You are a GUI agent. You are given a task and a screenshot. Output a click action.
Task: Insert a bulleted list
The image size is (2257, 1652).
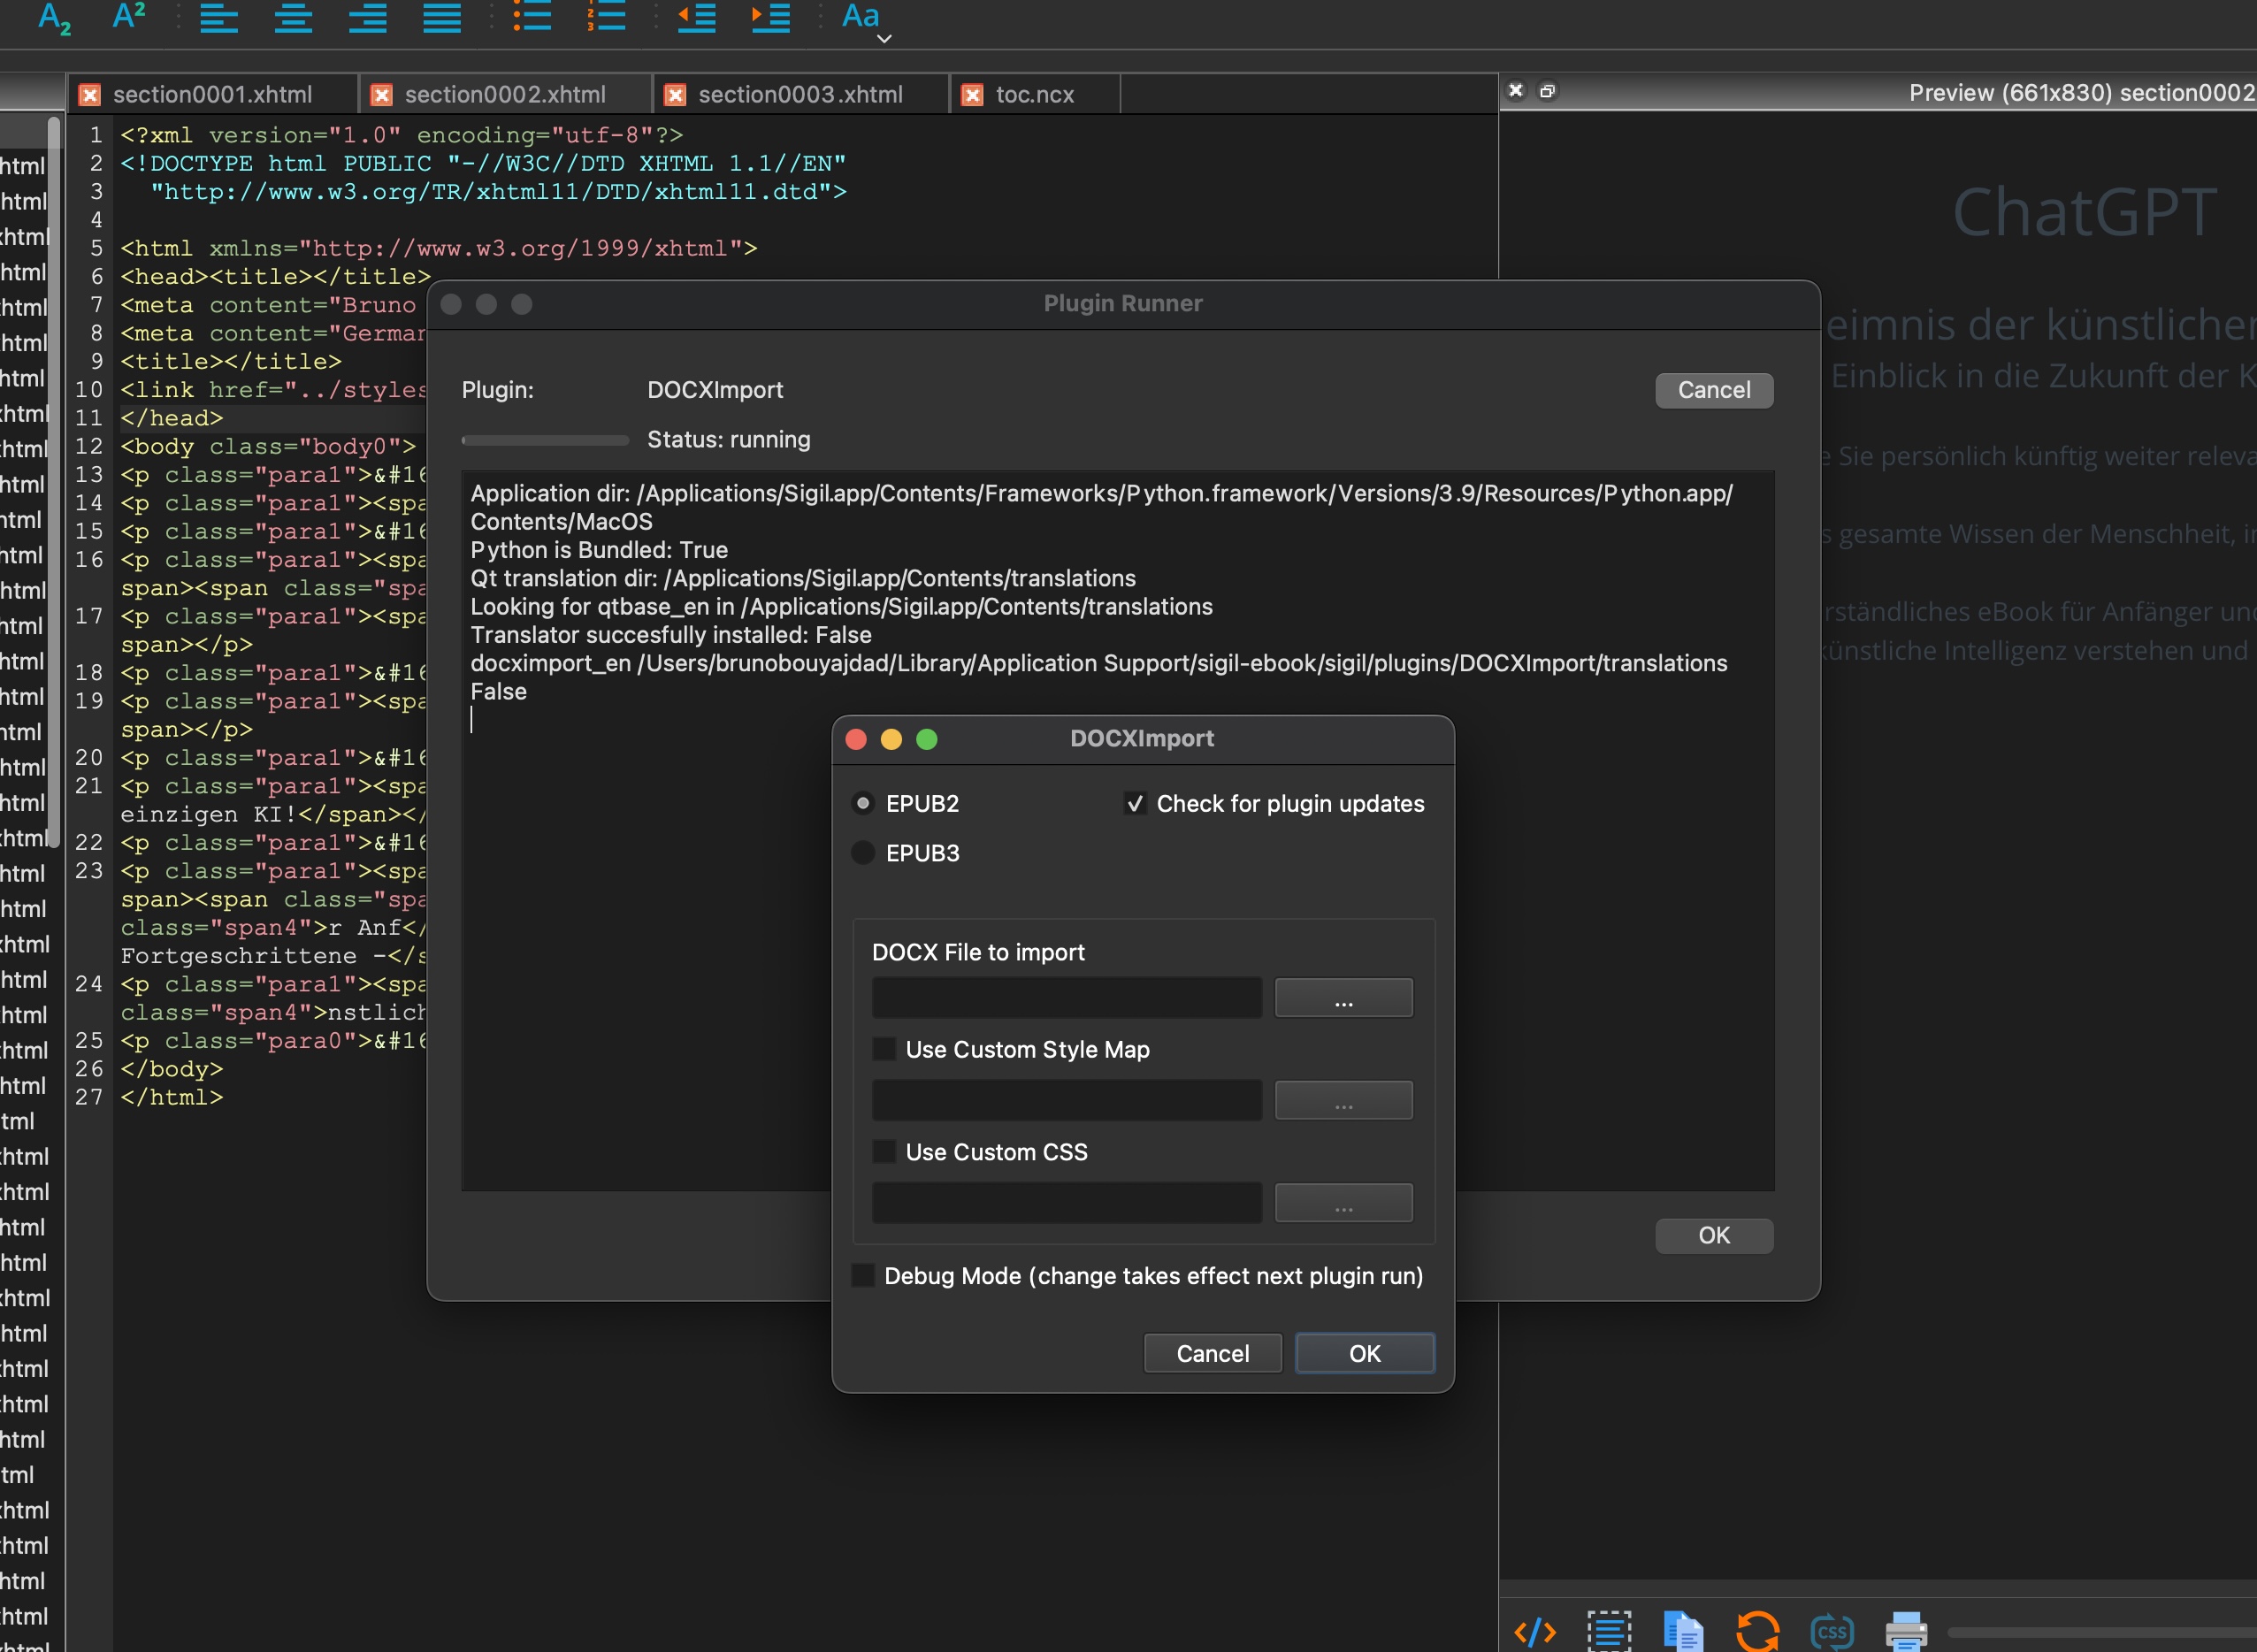[x=532, y=16]
